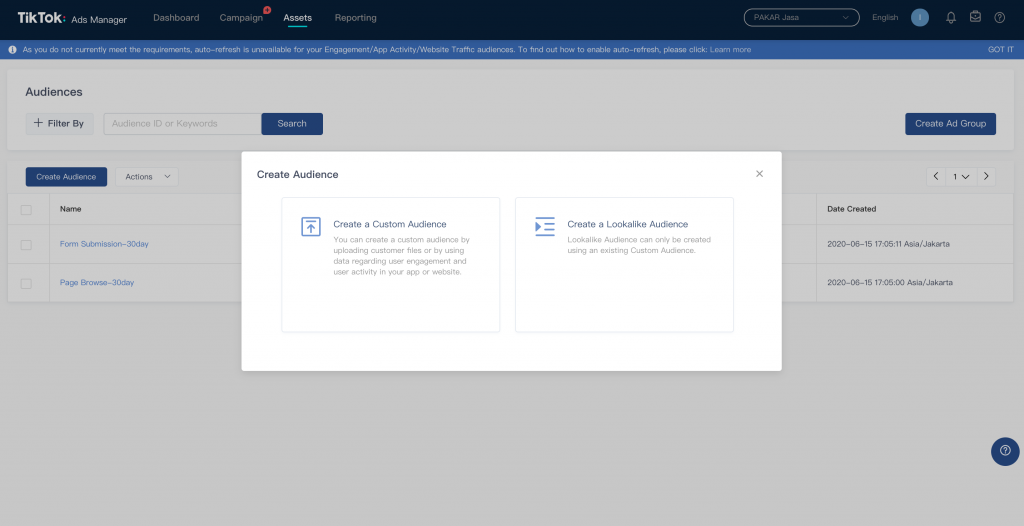1024x526 pixels.
Task: Click the help question mark in header
Action: click(1000, 18)
